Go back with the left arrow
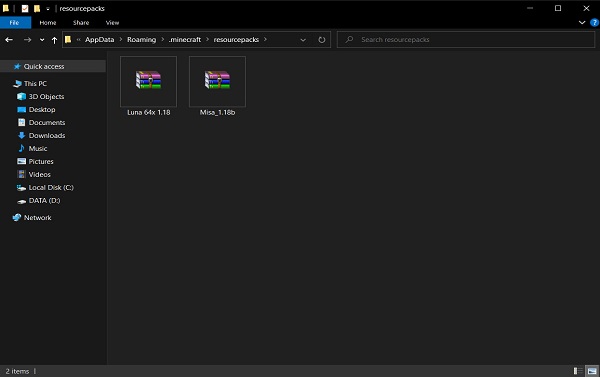This screenshot has width=600, height=377. (x=9, y=40)
